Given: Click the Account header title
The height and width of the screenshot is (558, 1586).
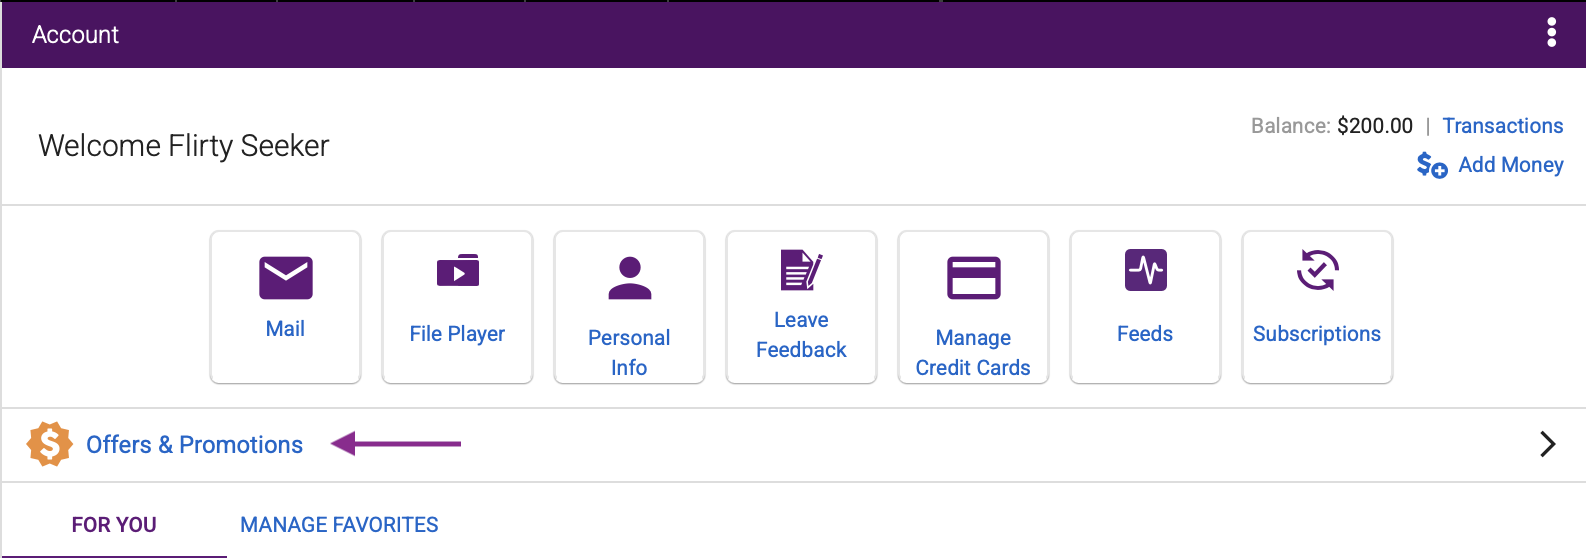Looking at the screenshot, I should 75,35.
